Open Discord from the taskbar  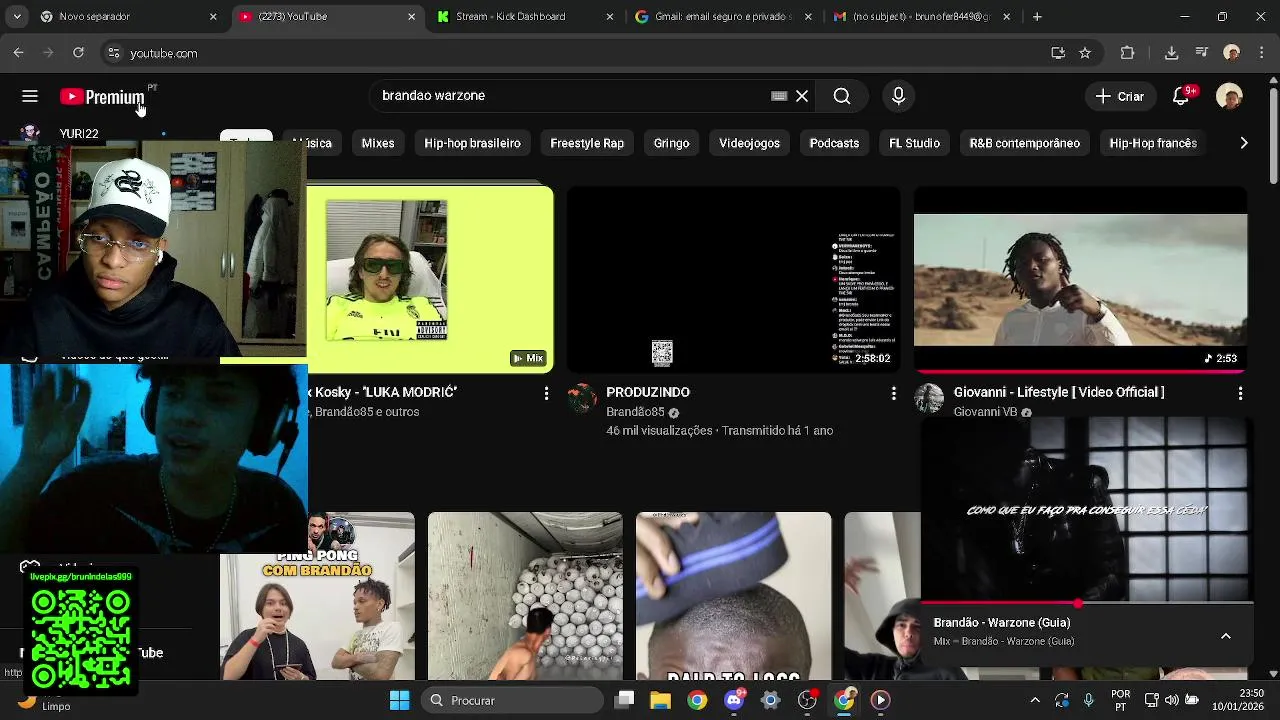point(734,700)
